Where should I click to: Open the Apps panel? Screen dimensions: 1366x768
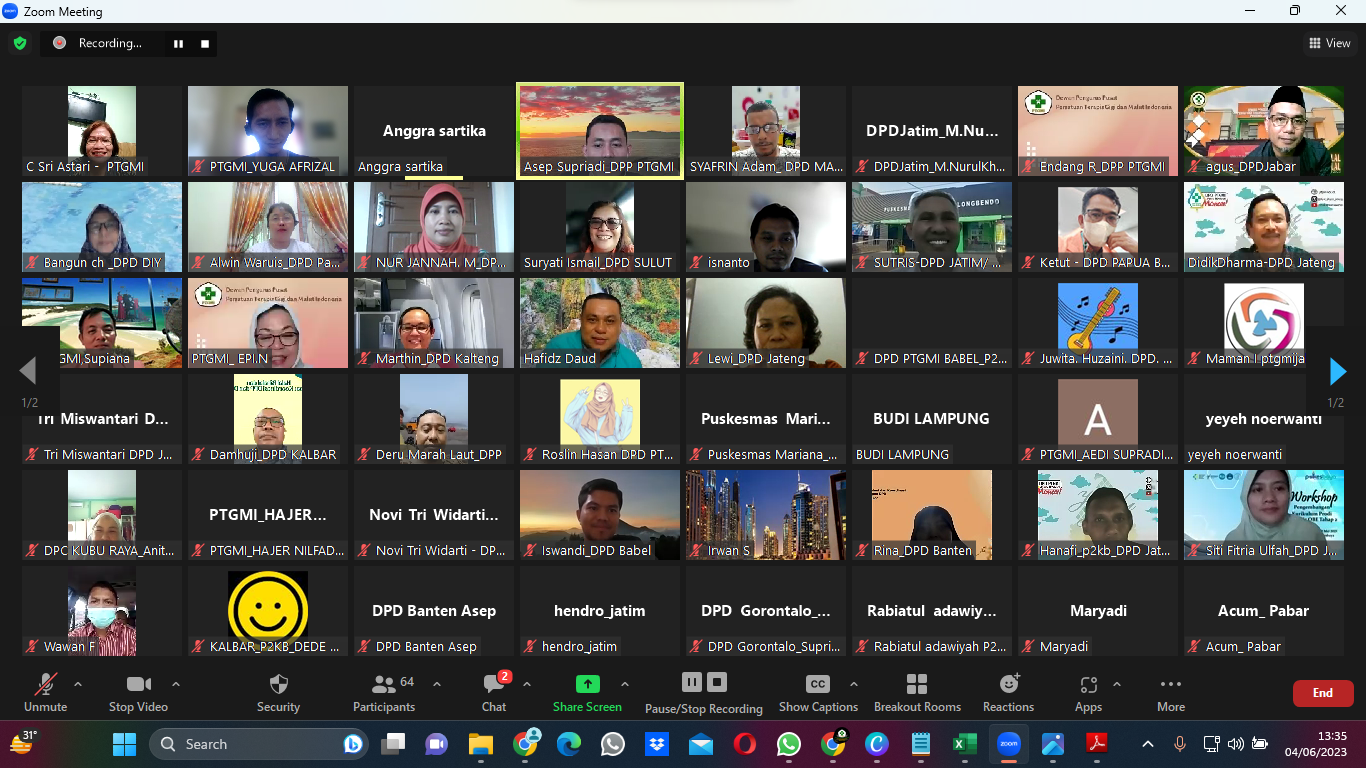[x=1088, y=693]
